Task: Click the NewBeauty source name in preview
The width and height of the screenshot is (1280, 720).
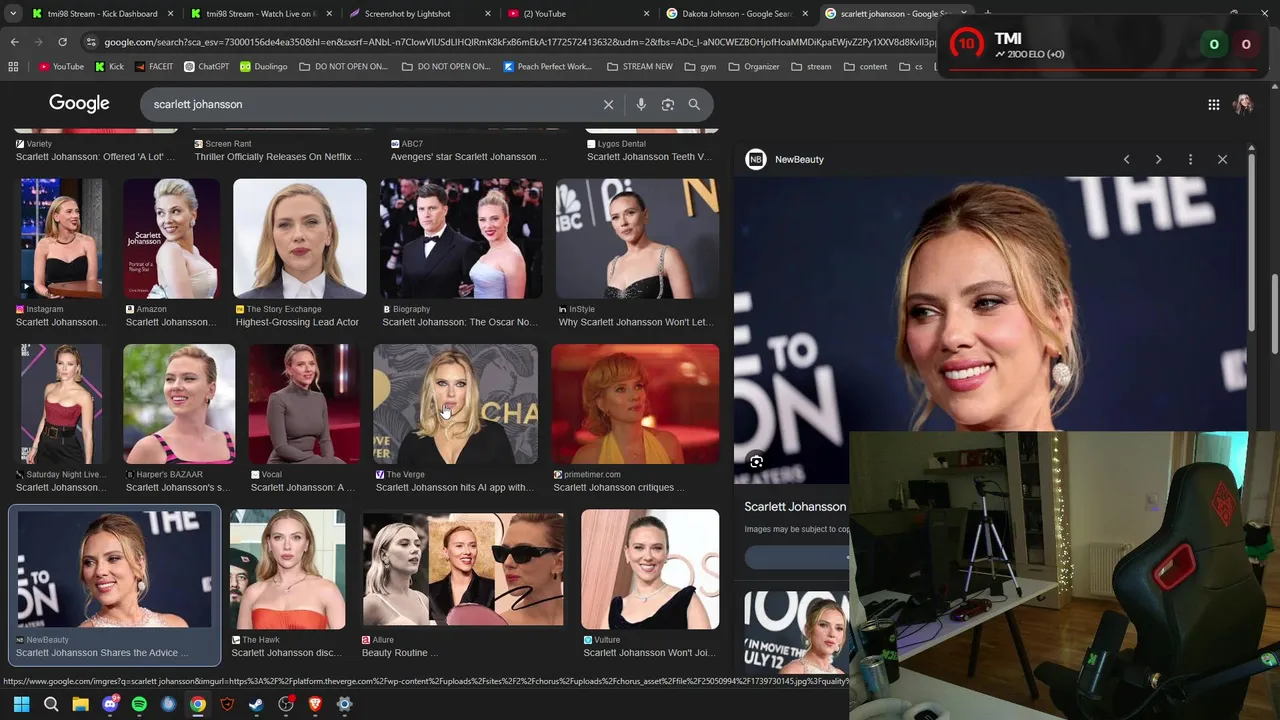Action: coord(799,159)
